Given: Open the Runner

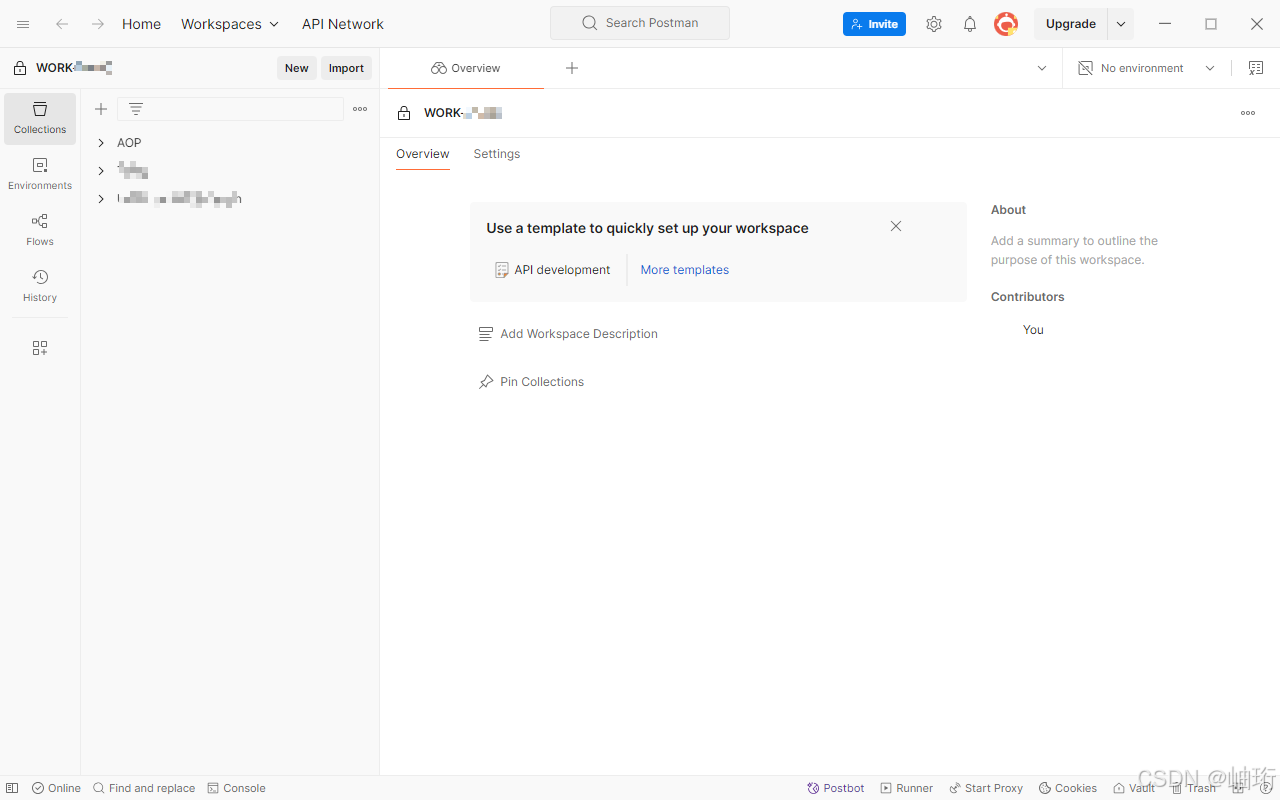Looking at the screenshot, I should pos(906,788).
